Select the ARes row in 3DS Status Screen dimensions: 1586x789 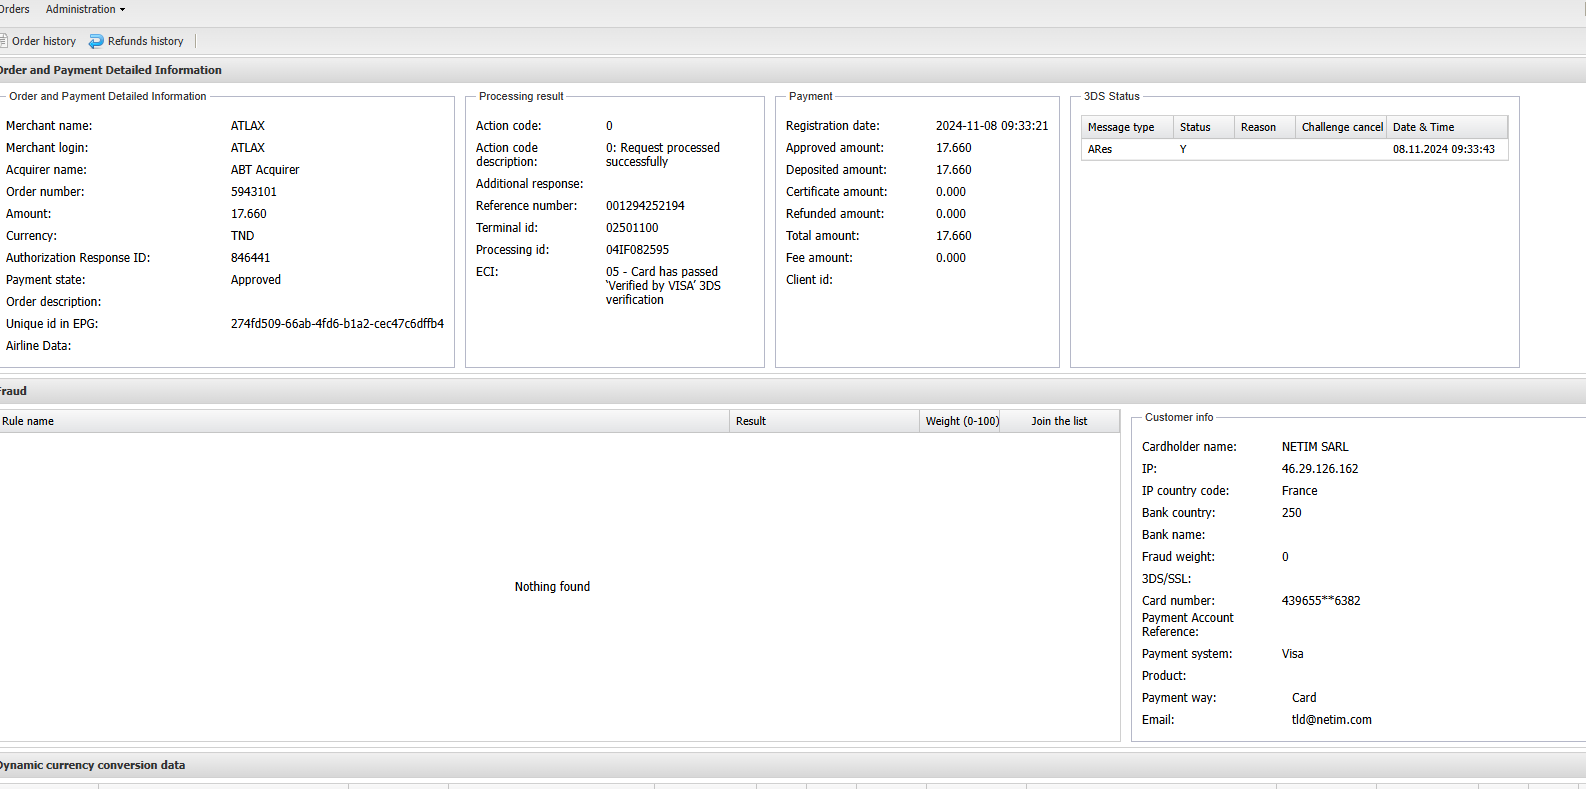1100,149
